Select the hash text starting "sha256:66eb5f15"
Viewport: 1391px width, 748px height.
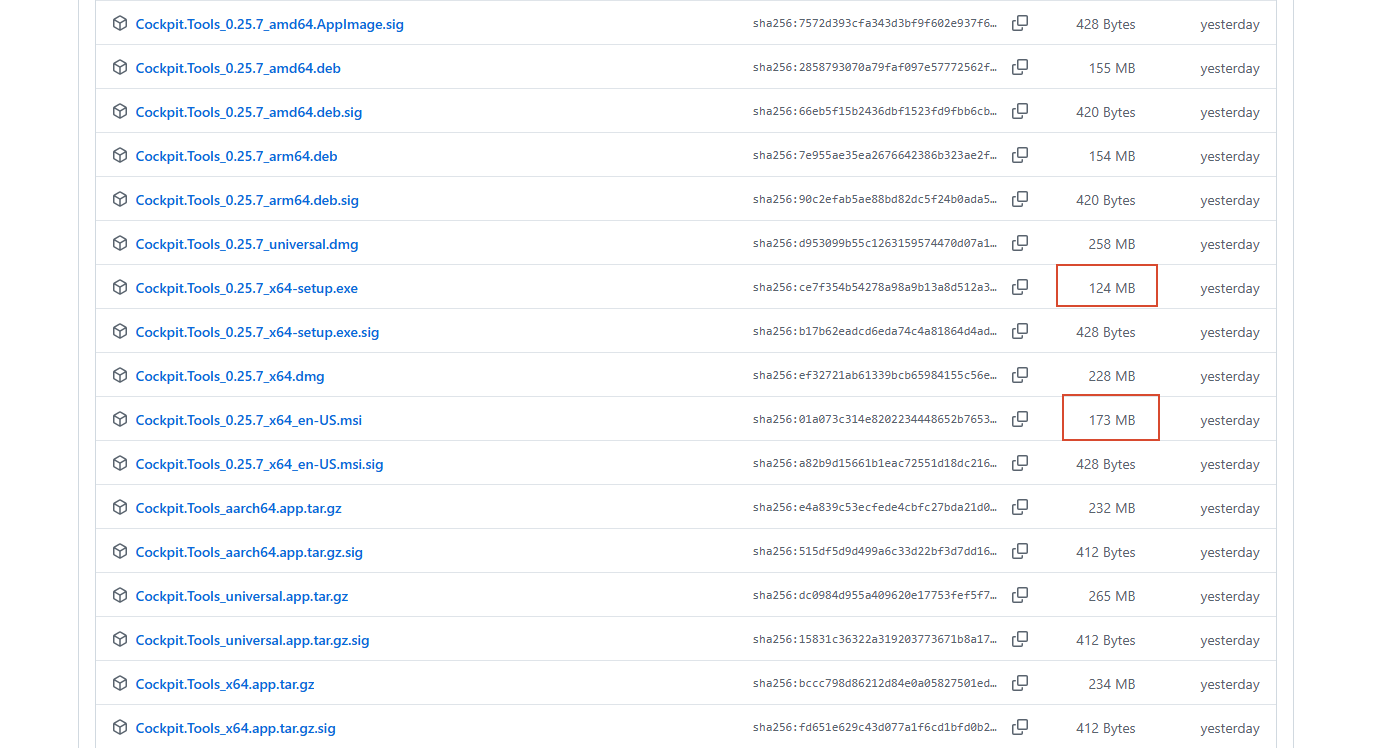875,112
